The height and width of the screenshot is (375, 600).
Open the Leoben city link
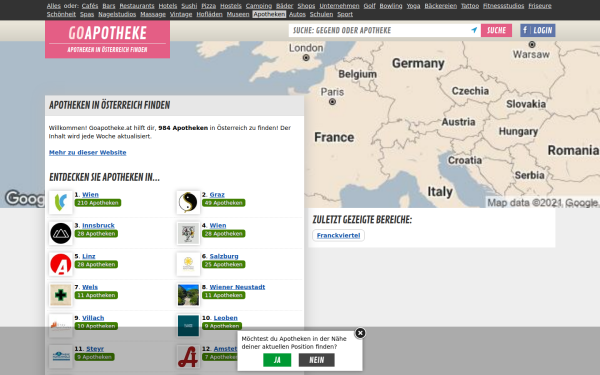point(225,318)
